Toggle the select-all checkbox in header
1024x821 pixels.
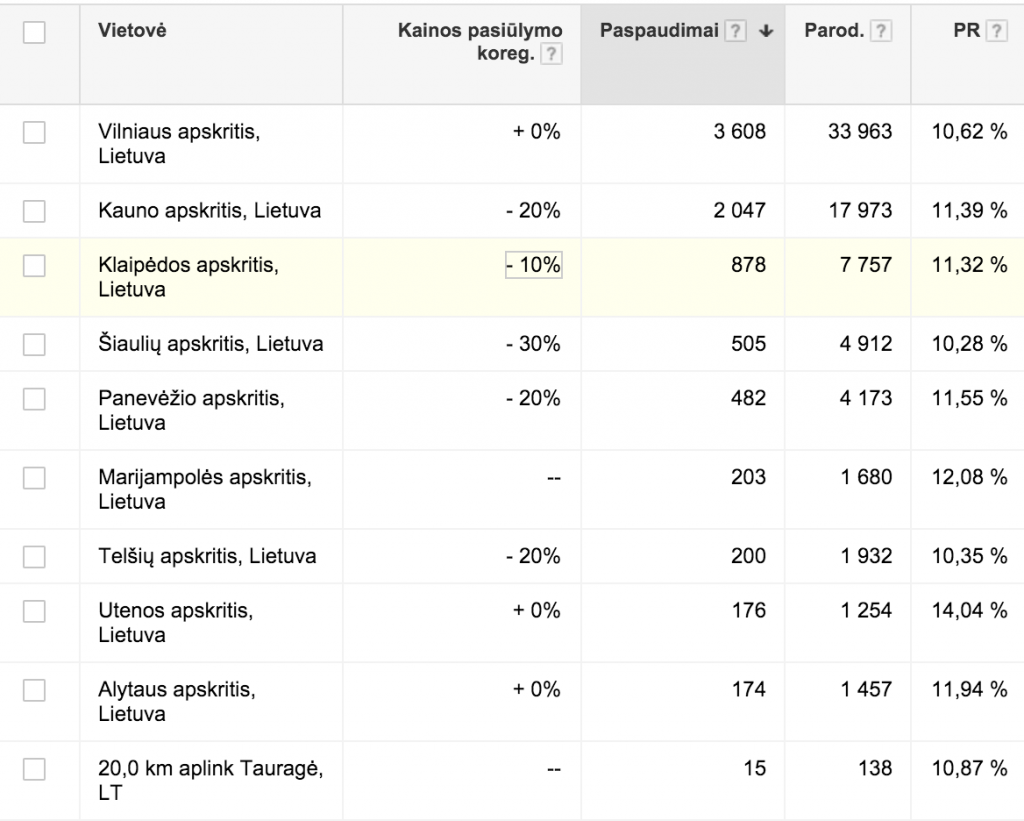point(34,32)
